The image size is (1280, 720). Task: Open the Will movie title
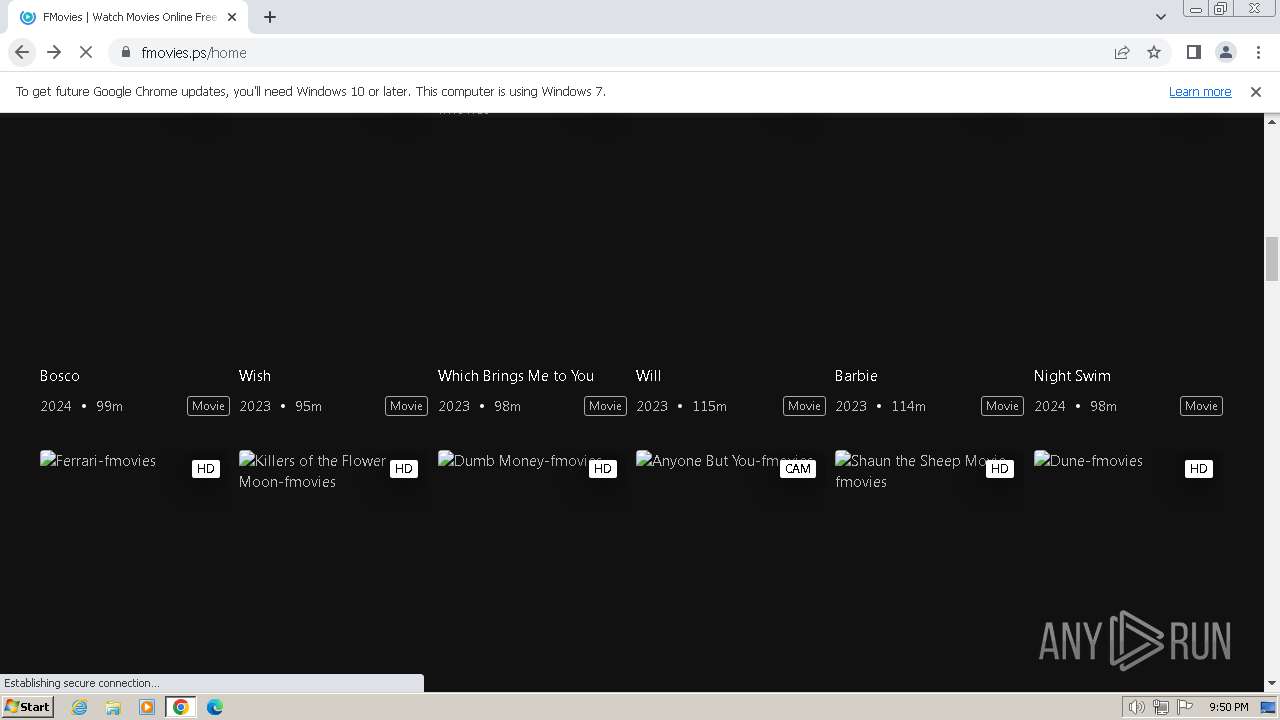649,376
